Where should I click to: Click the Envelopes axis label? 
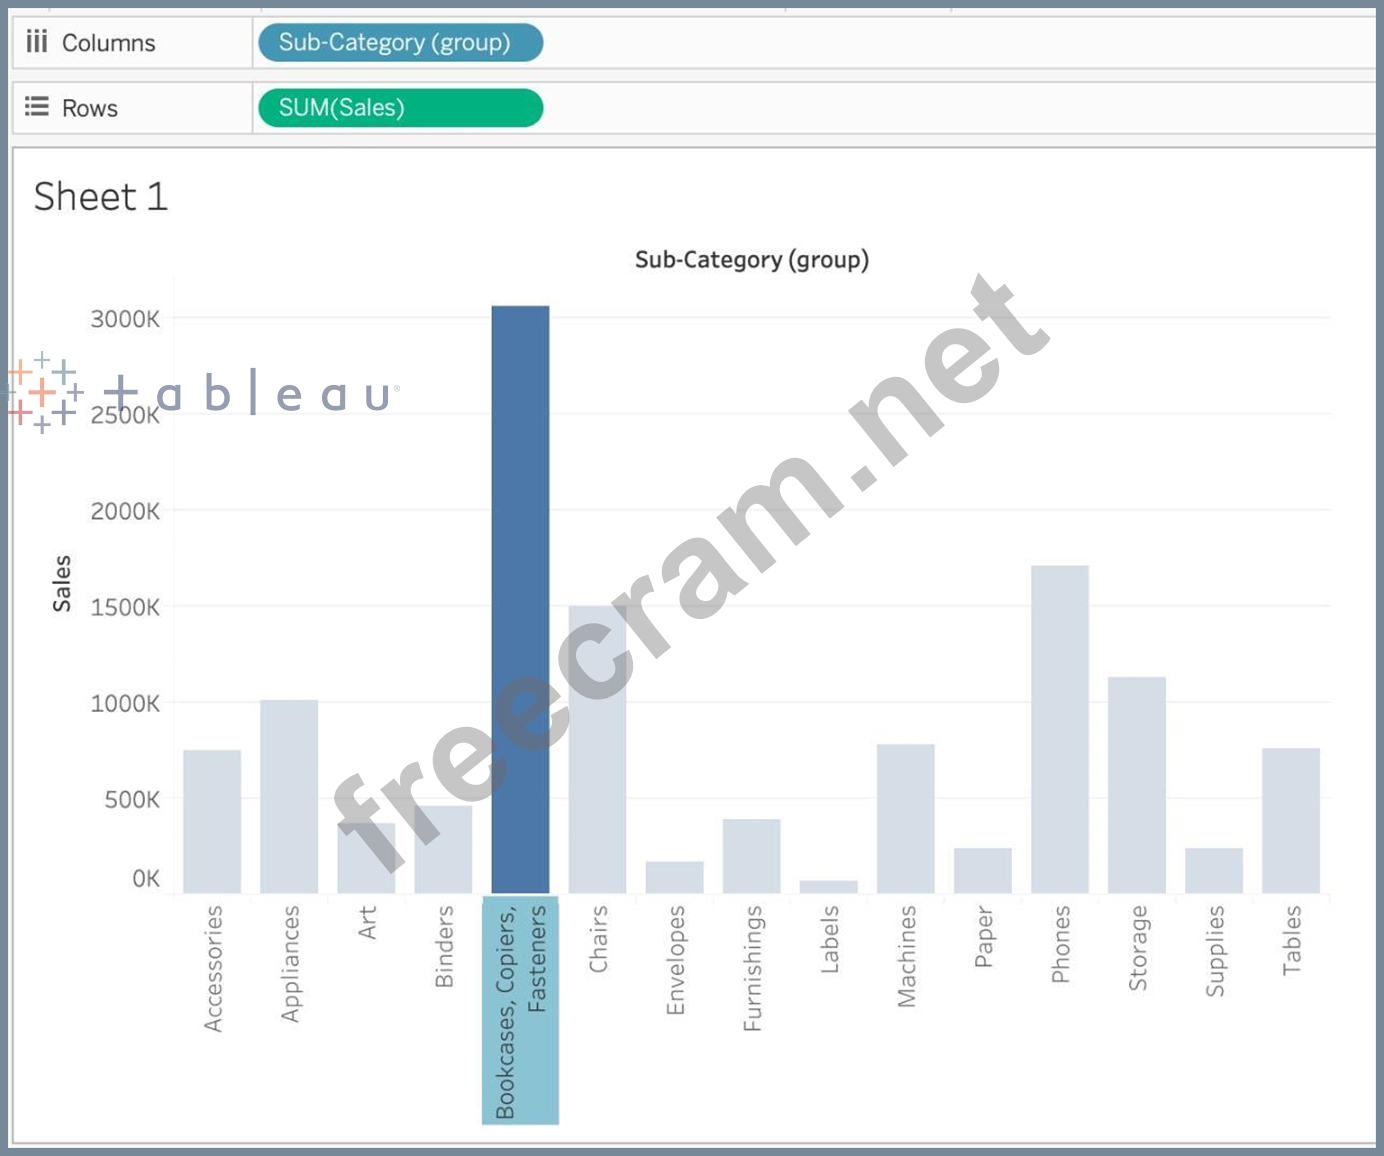coord(675,960)
